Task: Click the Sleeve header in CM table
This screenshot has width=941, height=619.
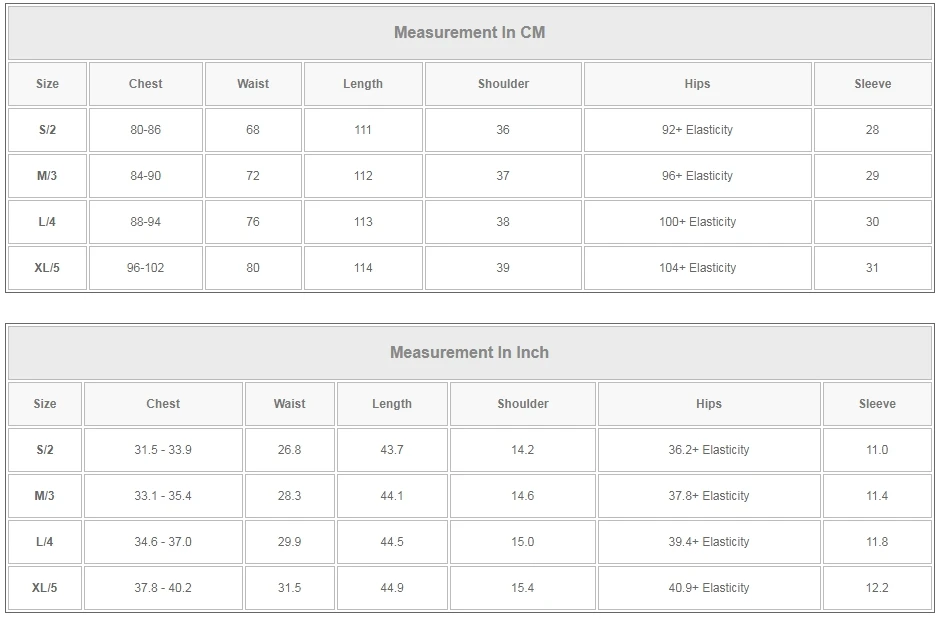Action: (x=872, y=84)
